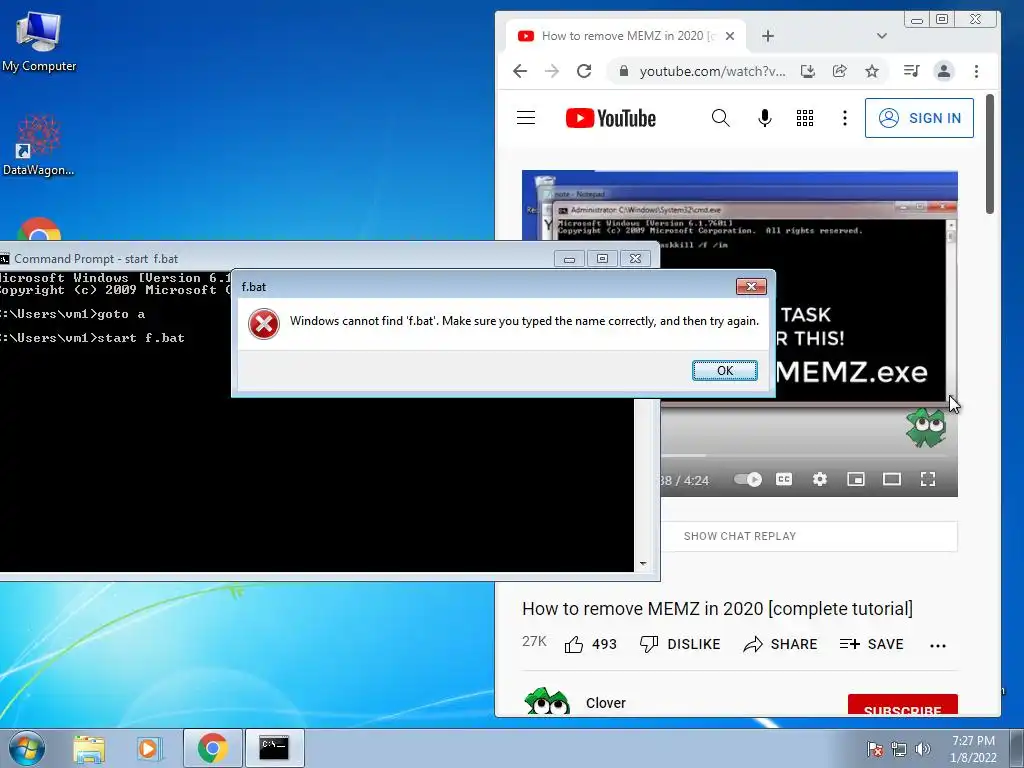Switch the video to miniplayer
The height and width of the screenshot is (768, 1024).
pos(856,479)
